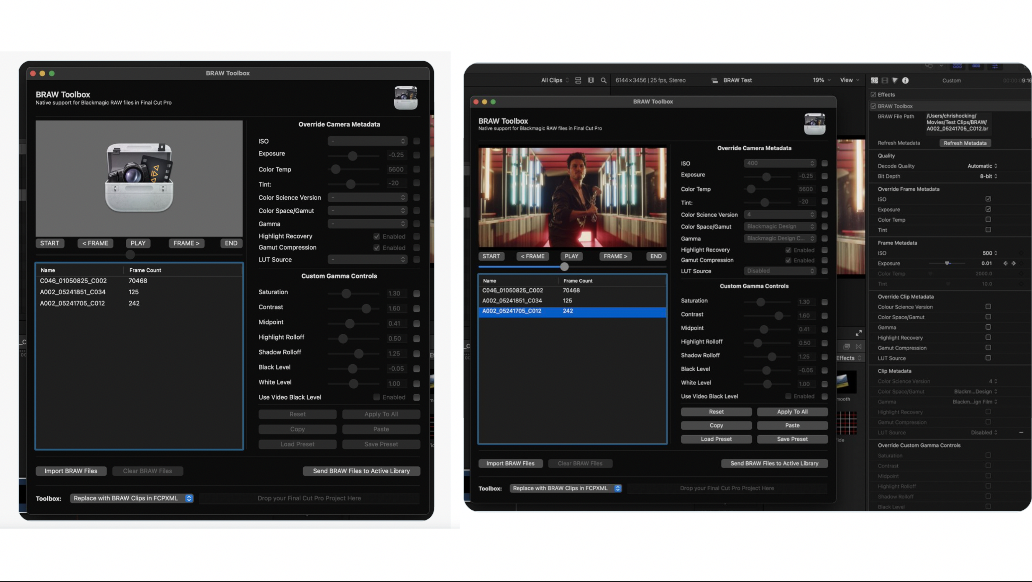Viewport: 1032px width, 582px height.
Task: Open the Bit Depth 8-bit dropdown
Action: [x=988, y=176]
